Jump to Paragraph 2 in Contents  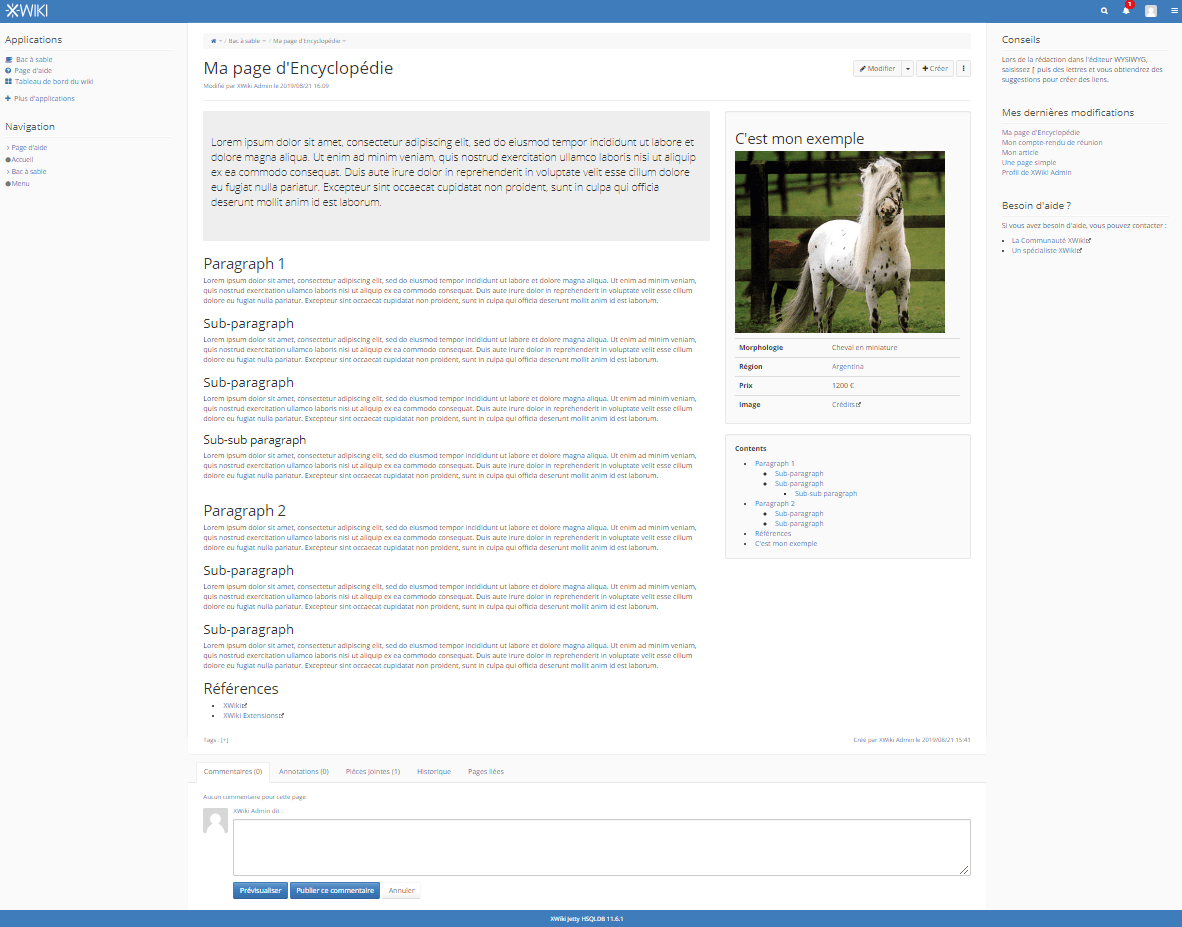point(775,503)
